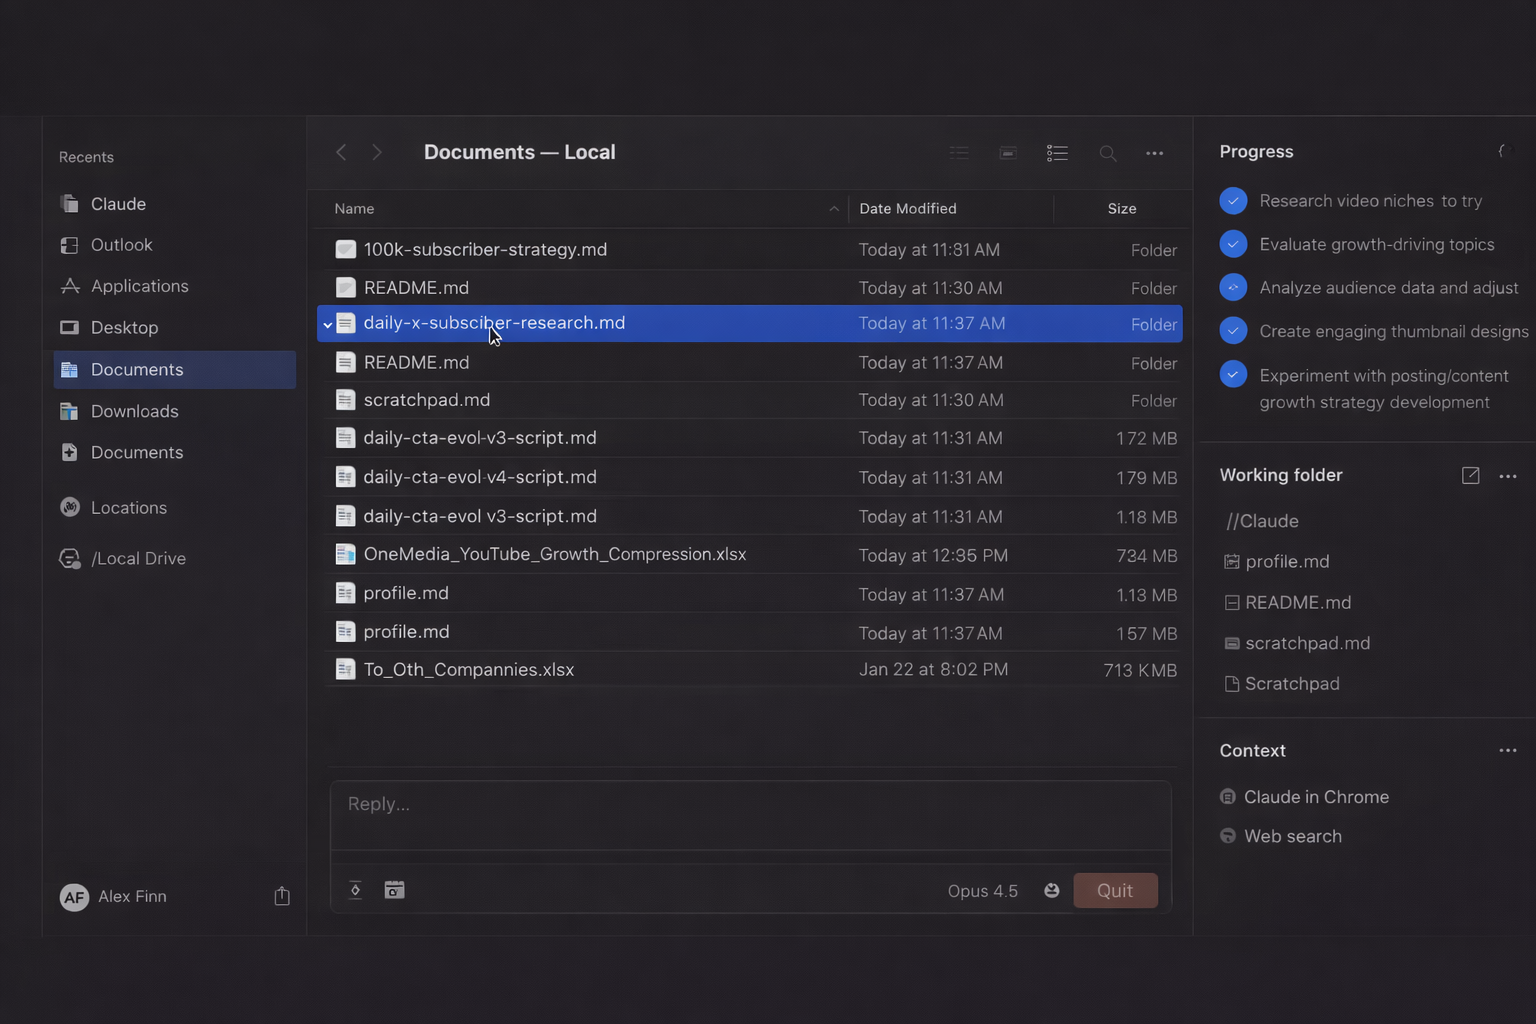Toggle 'Evaluate growth-driving topics' checkmark

point(1233,244)
